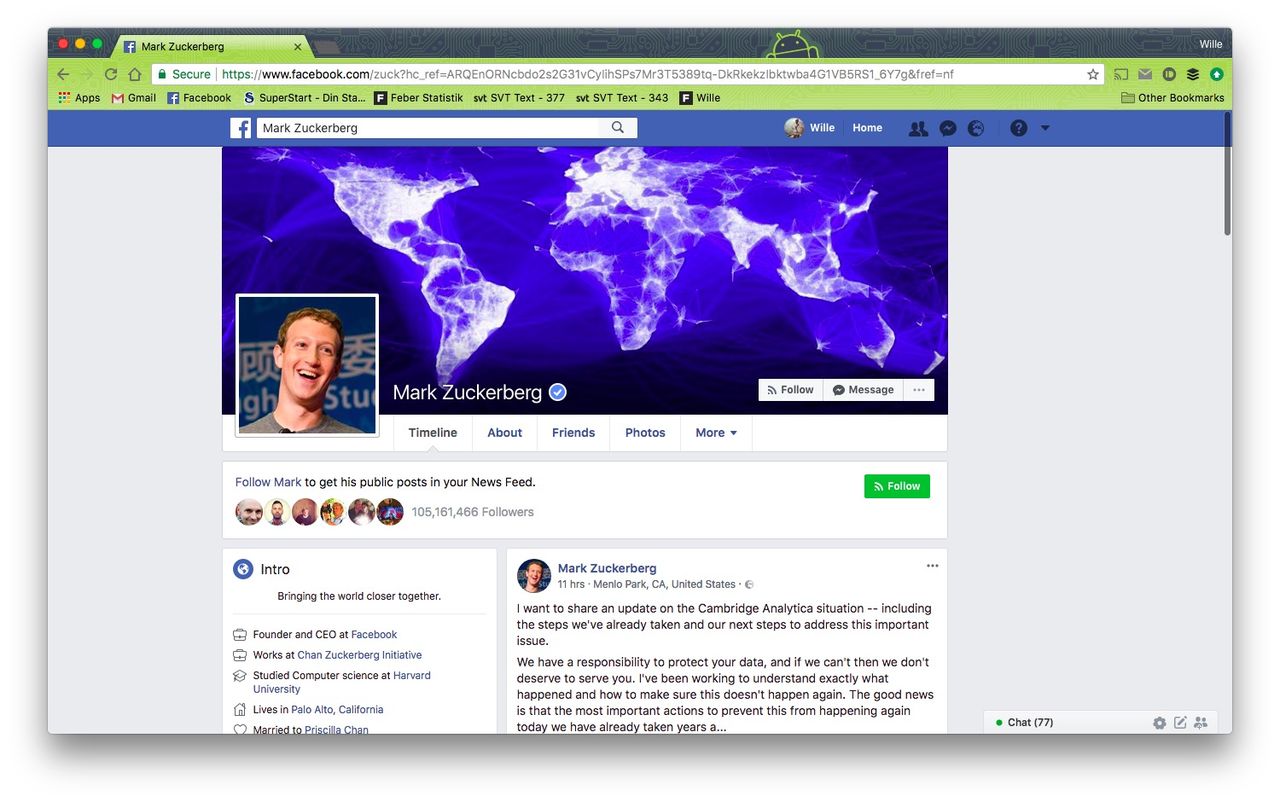Click the 105,161,466 Followers text

(x=473, y=512)
